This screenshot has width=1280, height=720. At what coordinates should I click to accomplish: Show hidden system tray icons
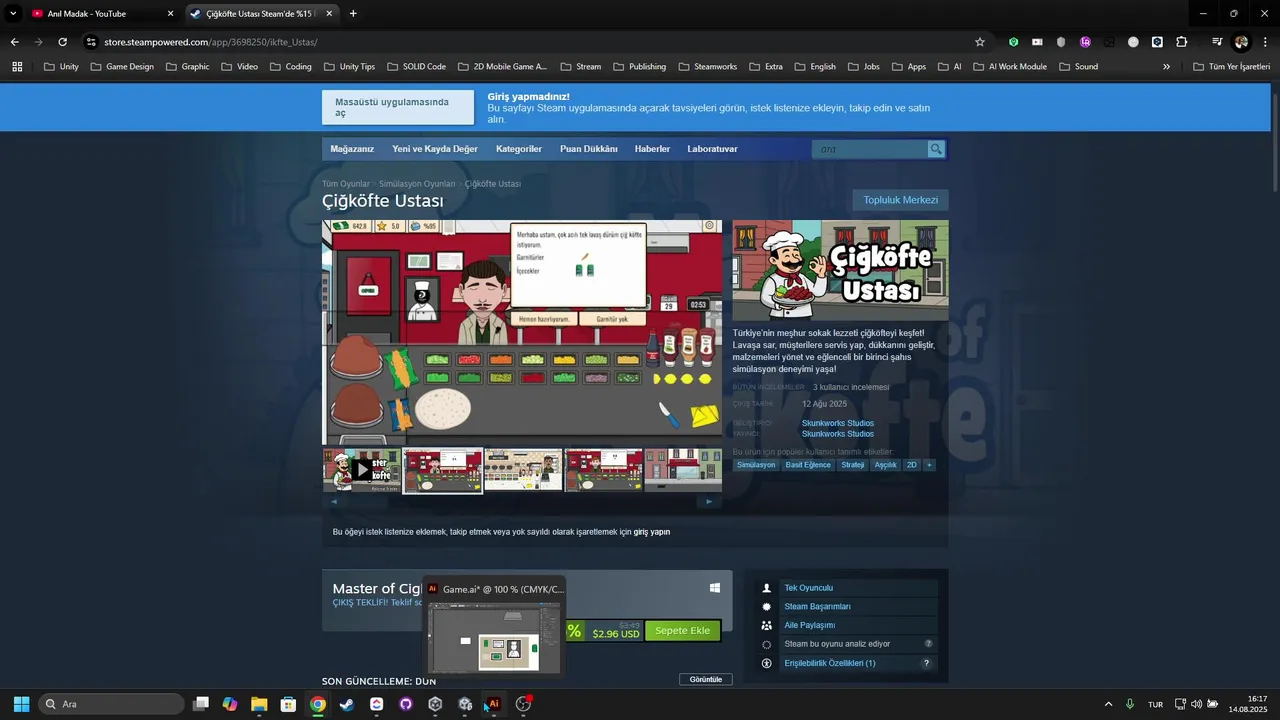click(1108, 704)
